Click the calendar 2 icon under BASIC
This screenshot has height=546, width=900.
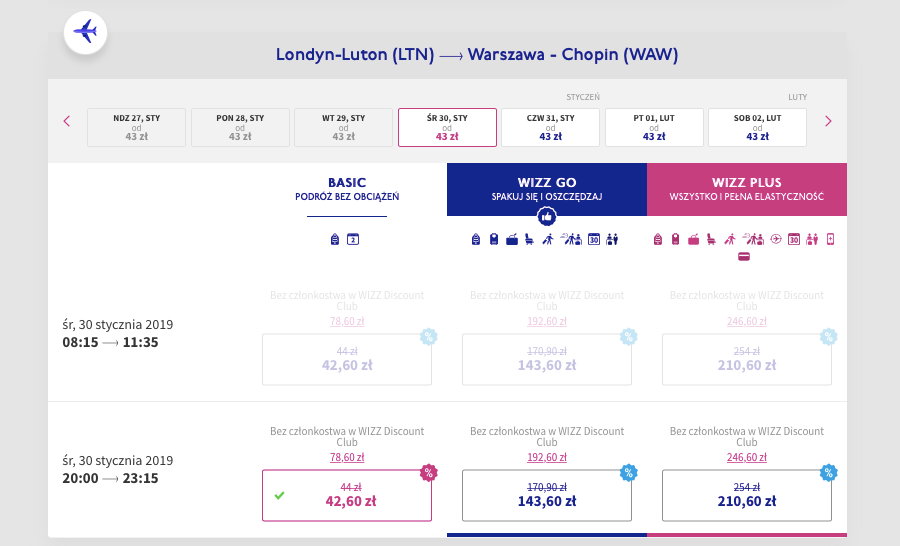pos(353,239)
